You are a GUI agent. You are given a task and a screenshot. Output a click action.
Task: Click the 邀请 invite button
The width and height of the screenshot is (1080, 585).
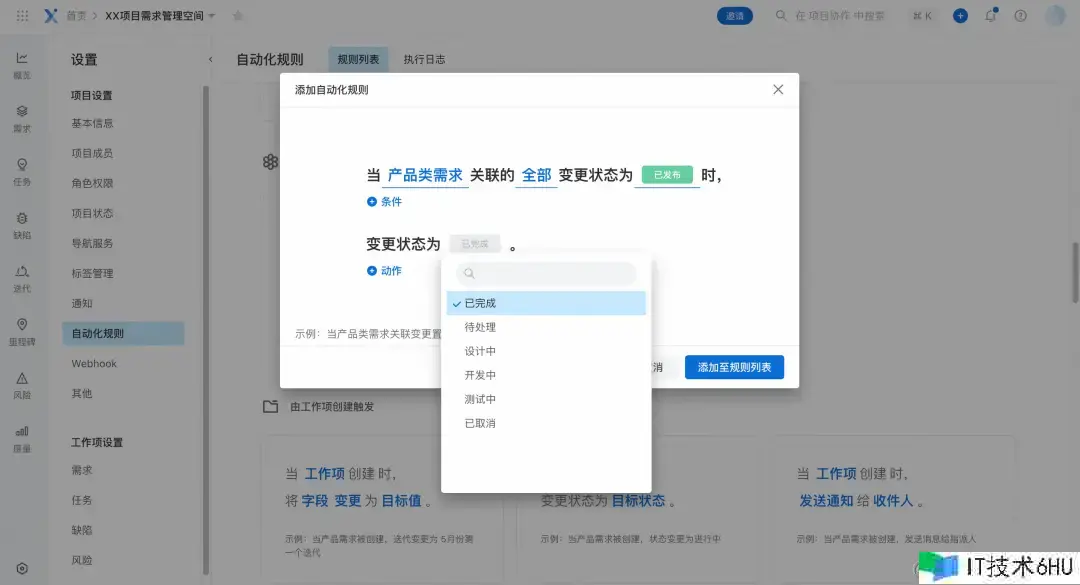point(735,16)
